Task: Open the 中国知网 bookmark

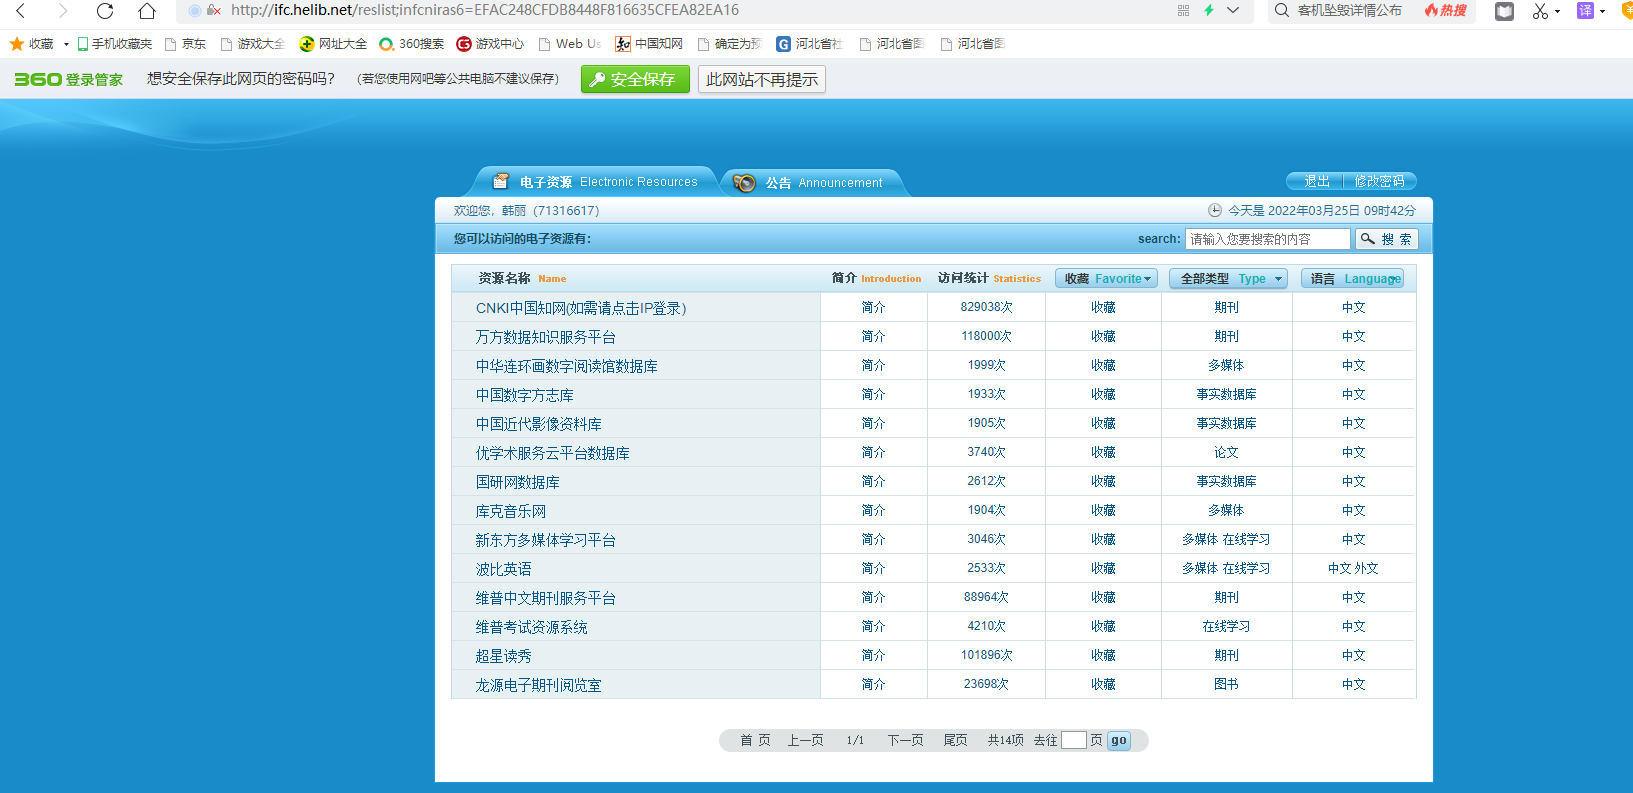Action: click(649, 44)
